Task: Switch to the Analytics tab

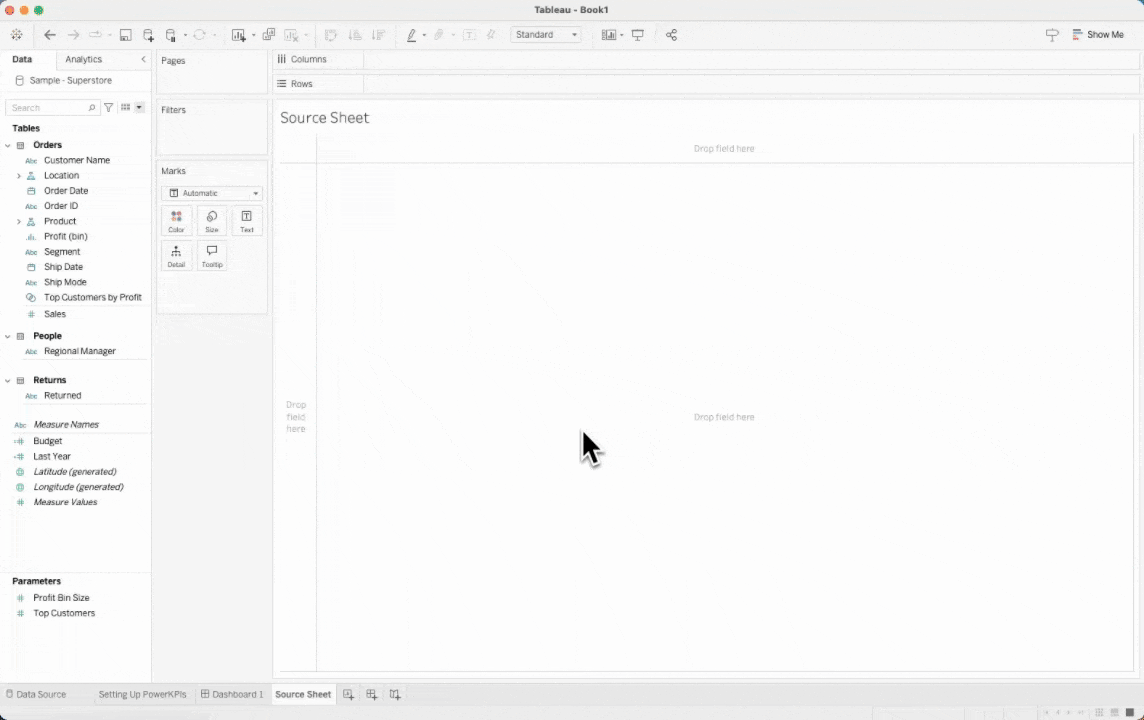Action: 83,59
